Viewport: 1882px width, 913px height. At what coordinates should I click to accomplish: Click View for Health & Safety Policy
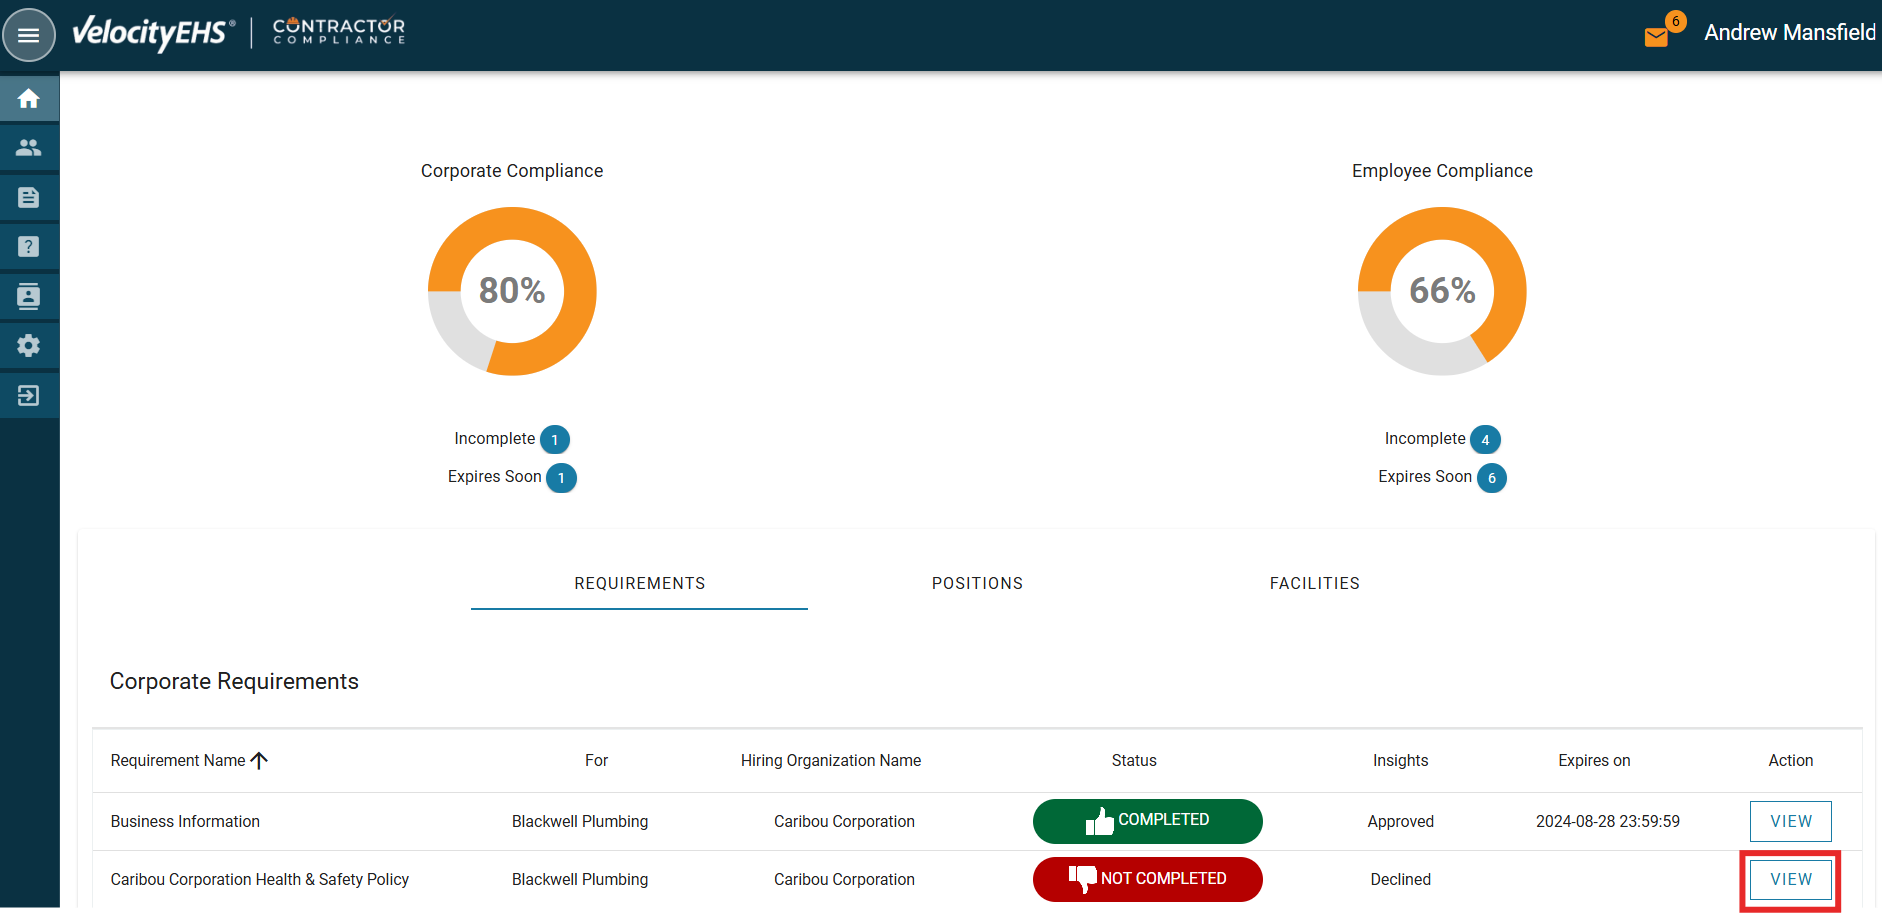click(1790, 879)
